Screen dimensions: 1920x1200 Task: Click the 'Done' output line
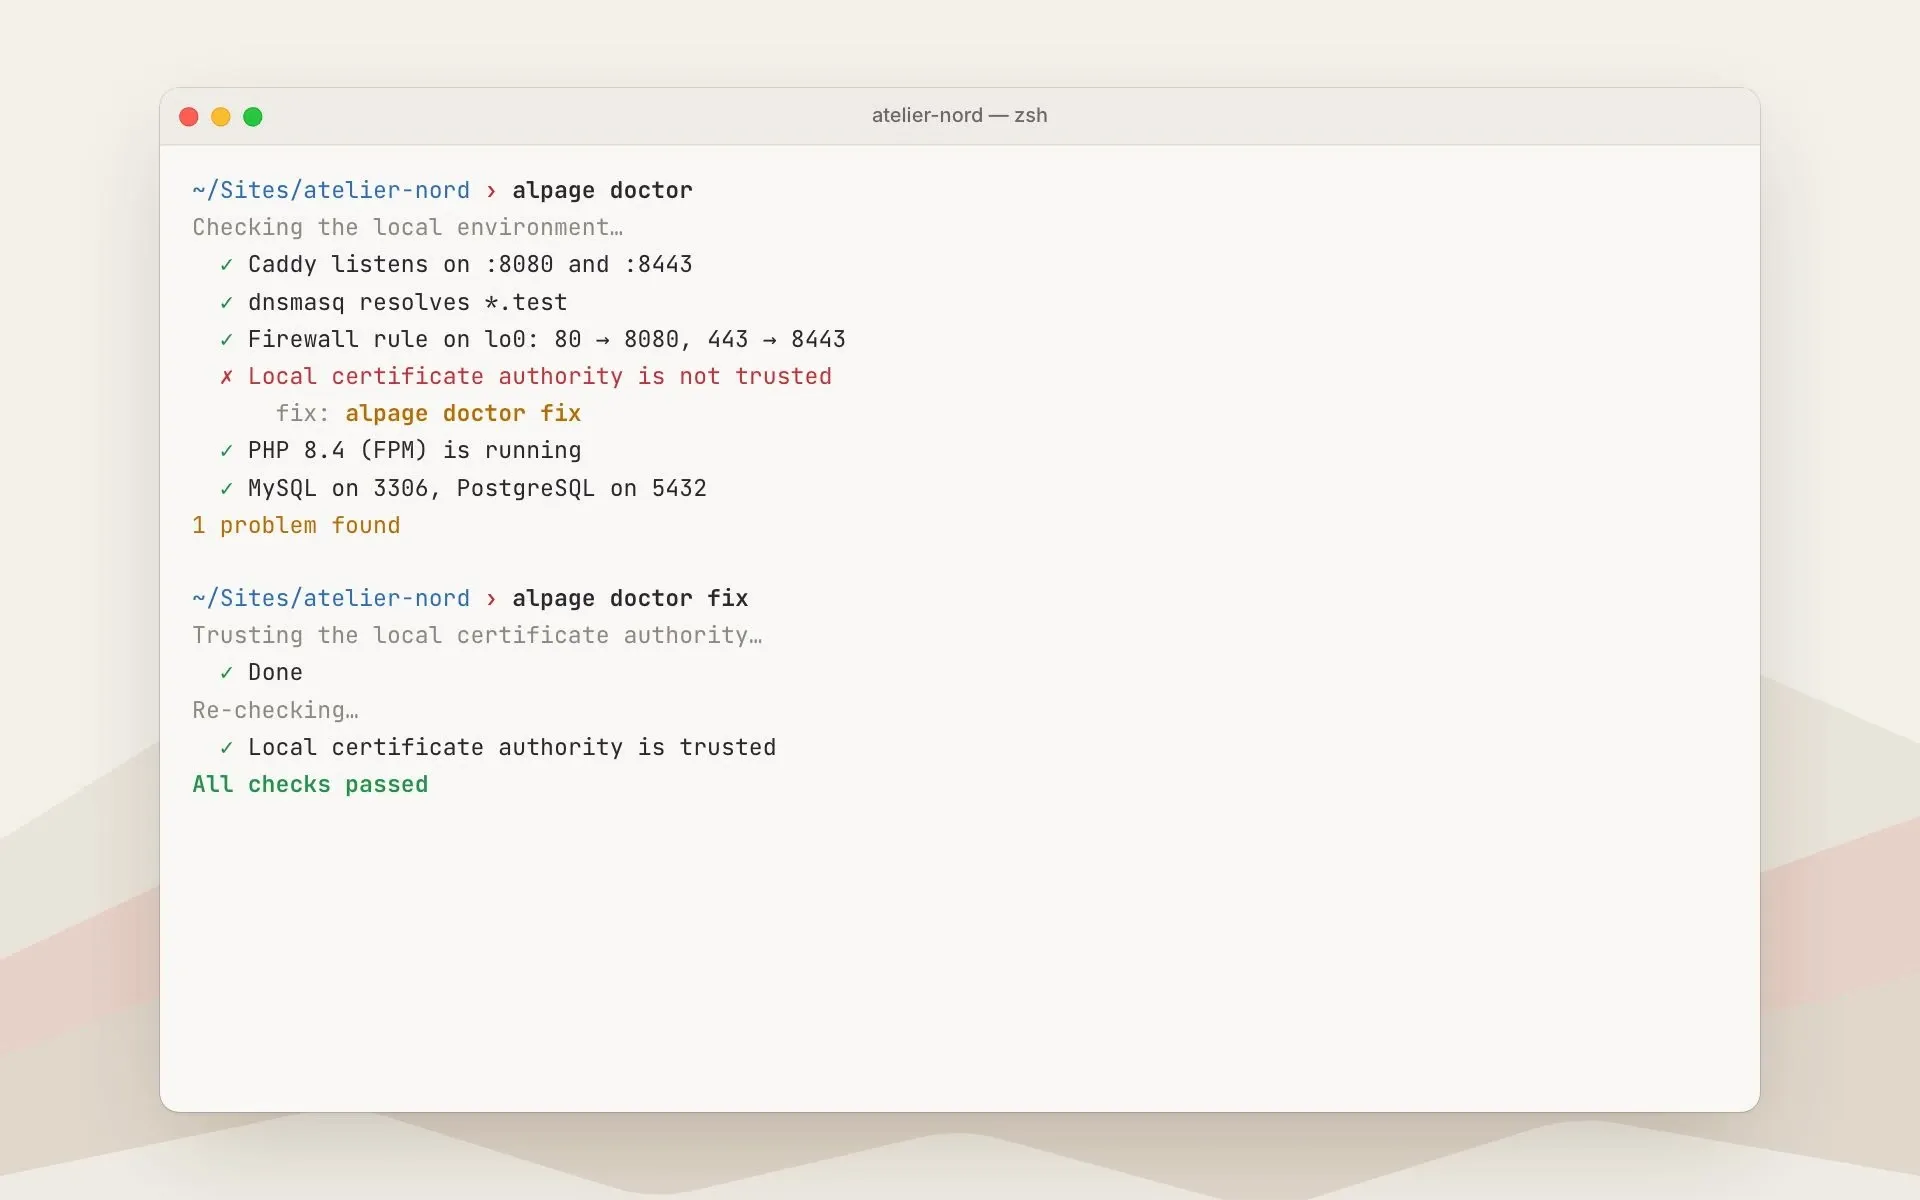click(275, 672)
